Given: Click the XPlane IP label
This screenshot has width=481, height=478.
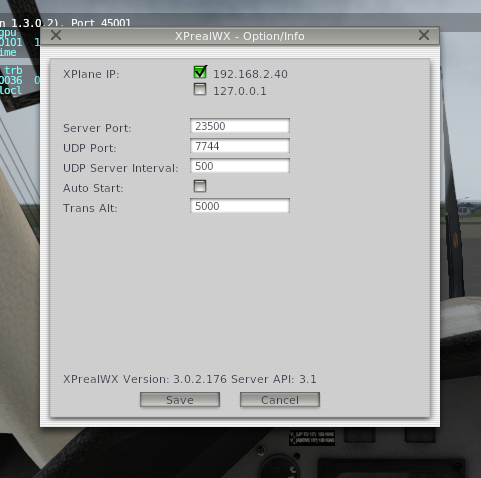Looking at the screenshot, I should [91, 74].
